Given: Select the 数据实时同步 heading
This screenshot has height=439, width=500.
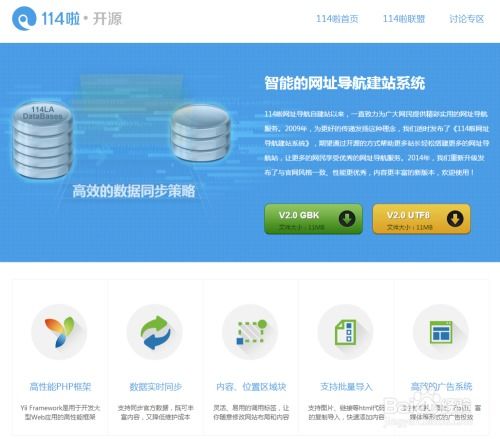Looking at the screenshot, I should [156, 387].
